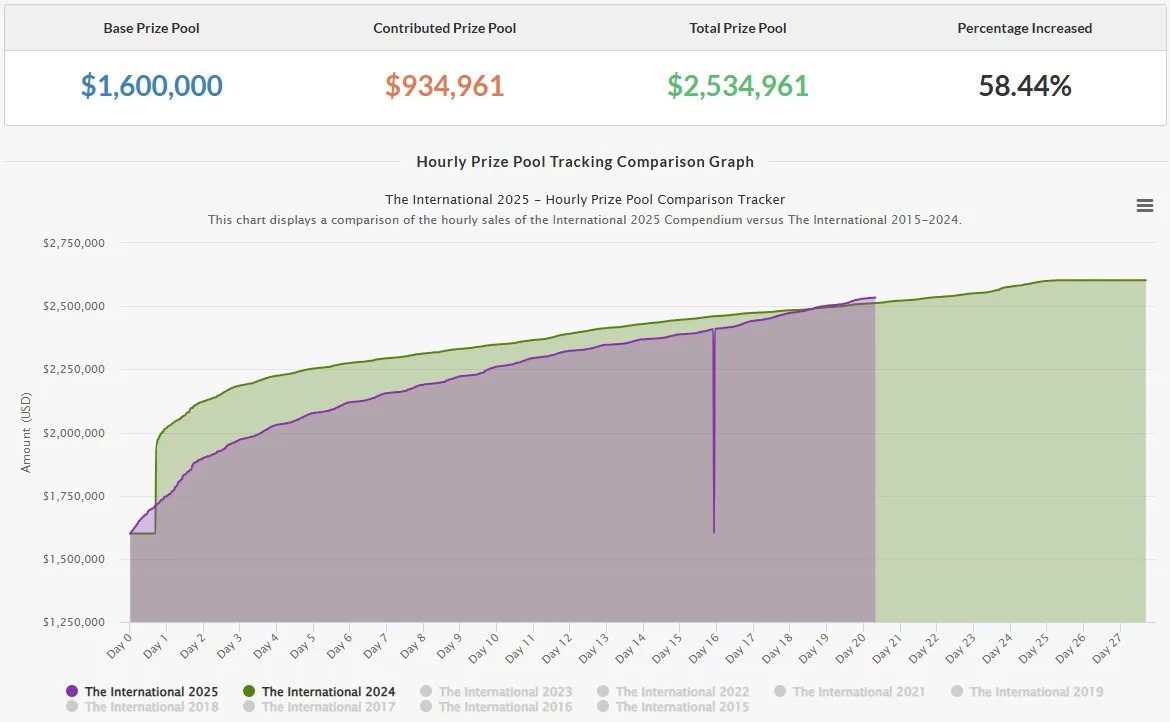Click the chart title The International 2025 tracker
This screenshot has width=1170, height=722.
pyautogui.click(x=585, y=200)
